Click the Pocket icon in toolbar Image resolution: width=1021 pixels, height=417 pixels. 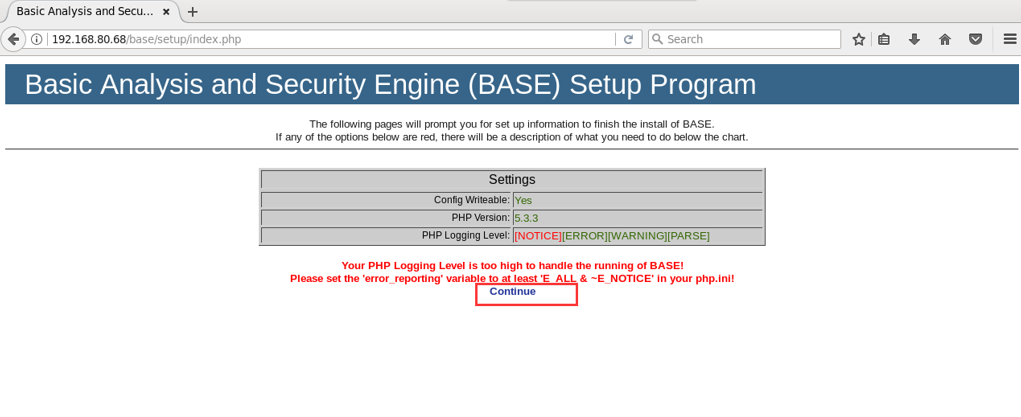pos(975,39)
